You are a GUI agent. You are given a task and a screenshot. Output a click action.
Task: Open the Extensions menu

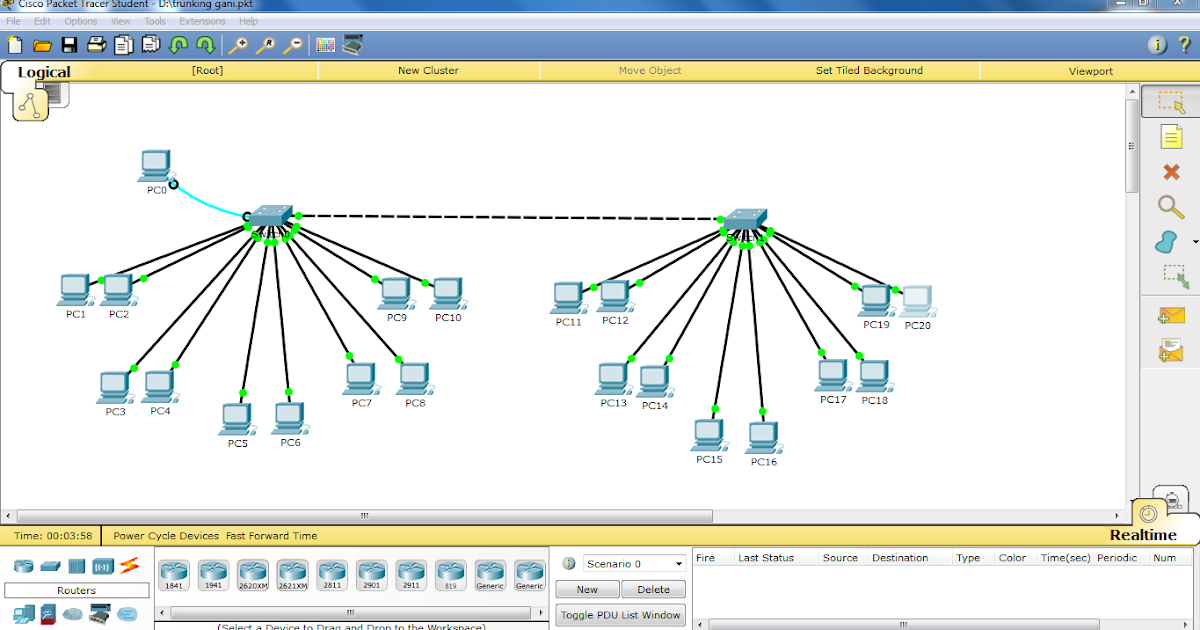point(202,21)
